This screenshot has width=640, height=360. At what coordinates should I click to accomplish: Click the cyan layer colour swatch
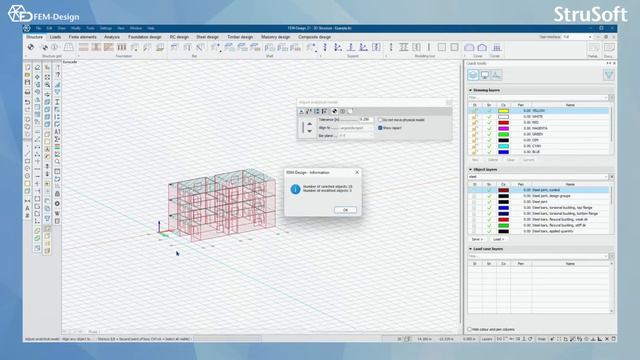coord(503,146)
